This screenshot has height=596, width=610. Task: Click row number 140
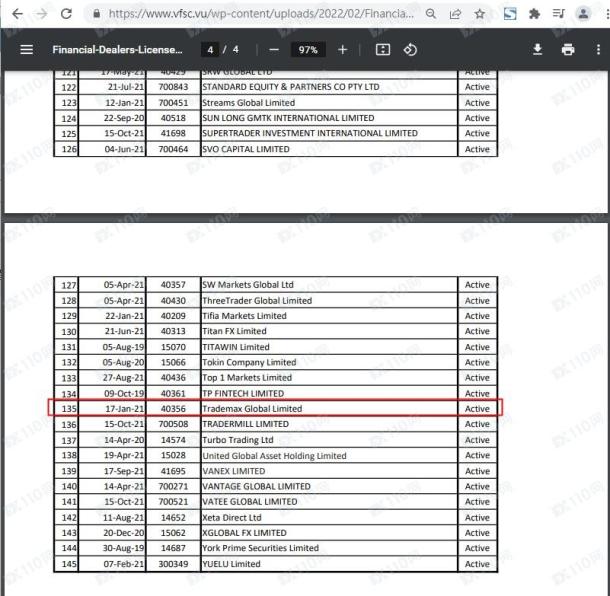(69, 487)
